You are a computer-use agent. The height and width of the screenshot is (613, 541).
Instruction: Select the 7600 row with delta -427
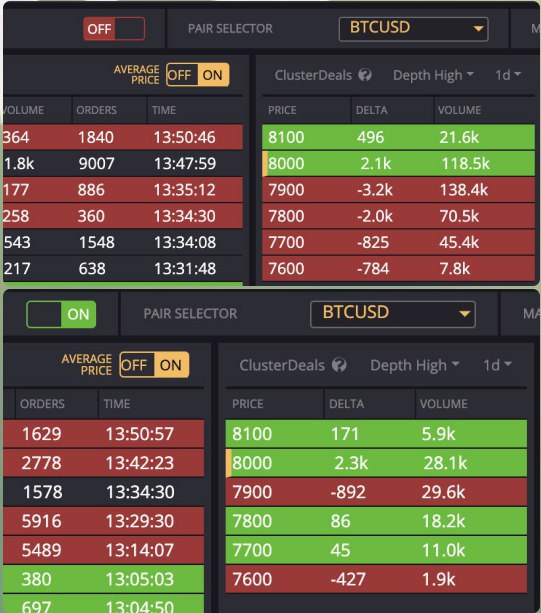point(376,579)
